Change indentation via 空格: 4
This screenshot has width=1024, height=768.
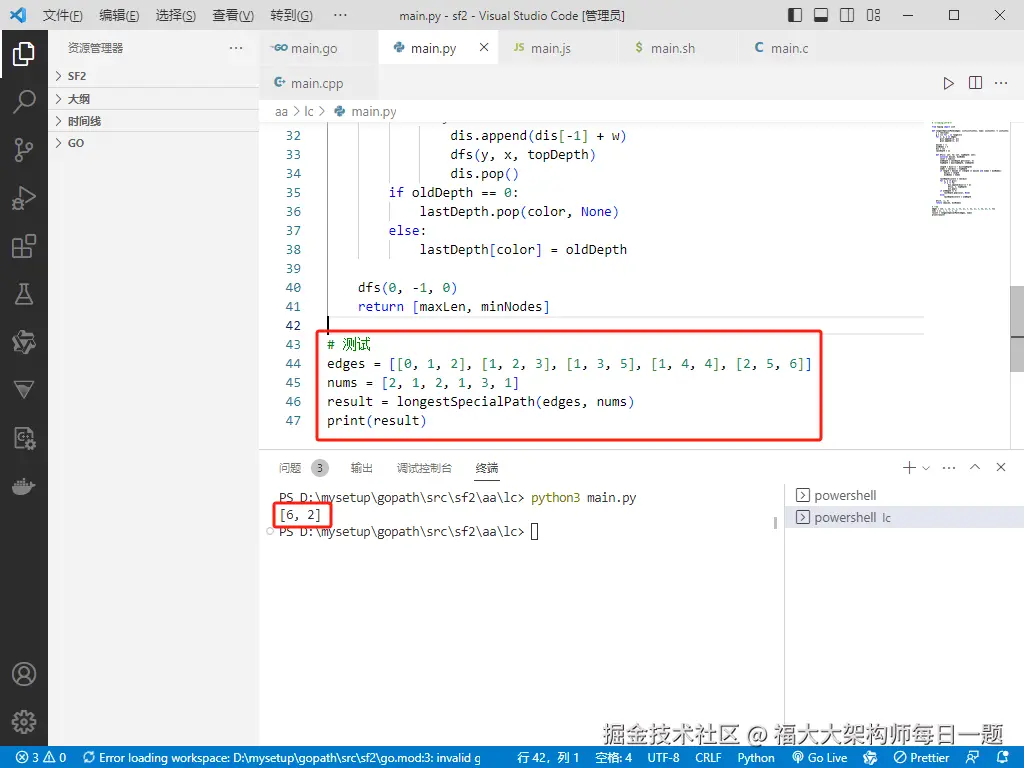pyautogui.click(x=613, y=758)
